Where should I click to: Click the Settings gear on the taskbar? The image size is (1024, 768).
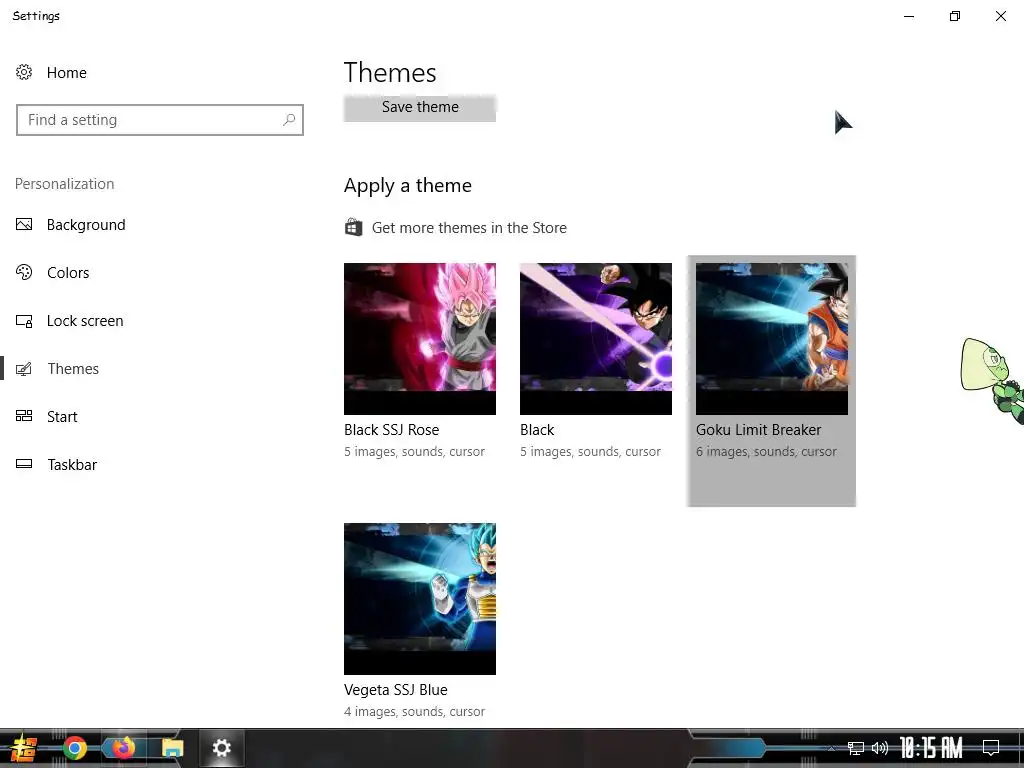click(221, 748)
